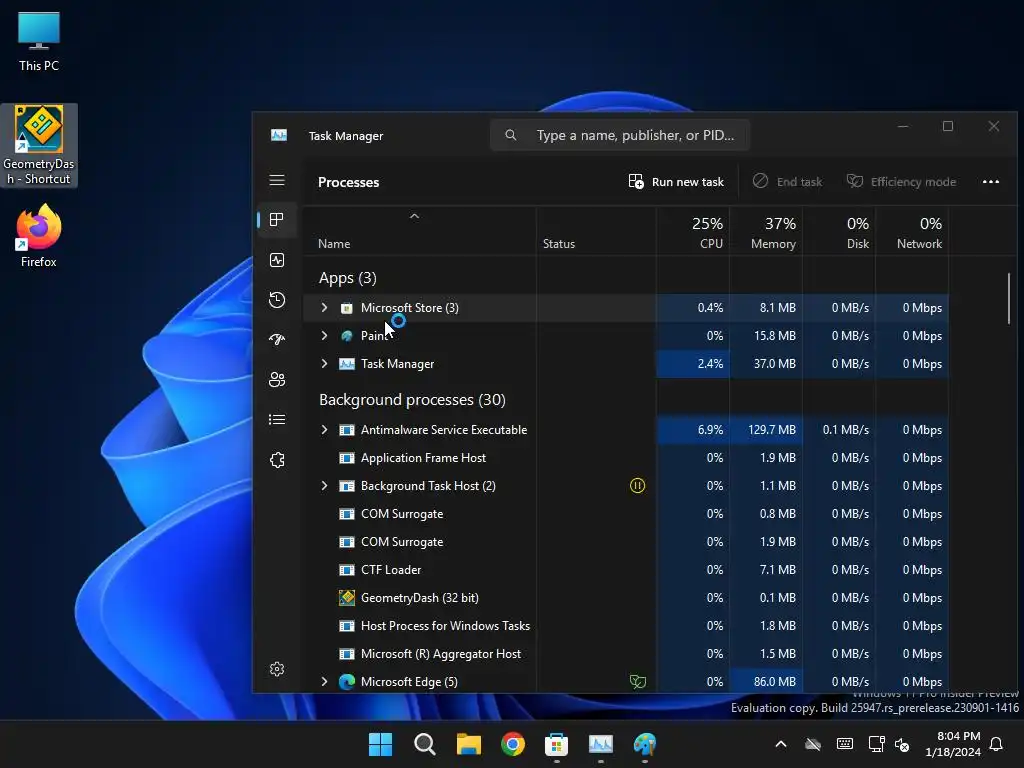
Task: Open the notification bell in system tray
Action: [996, 744]
